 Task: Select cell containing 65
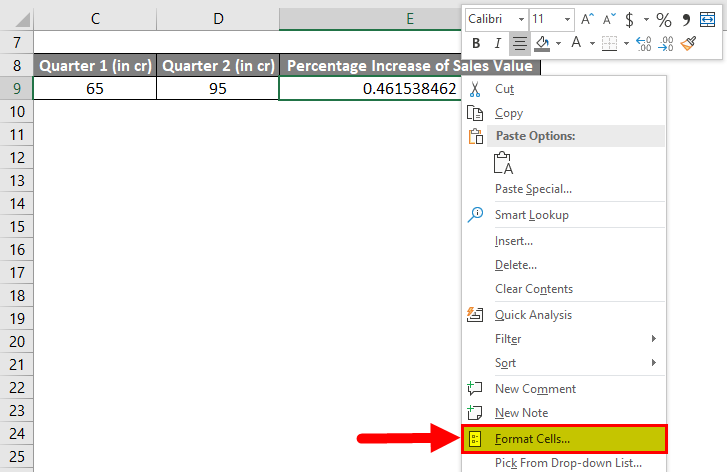click(x=95, y=88)
